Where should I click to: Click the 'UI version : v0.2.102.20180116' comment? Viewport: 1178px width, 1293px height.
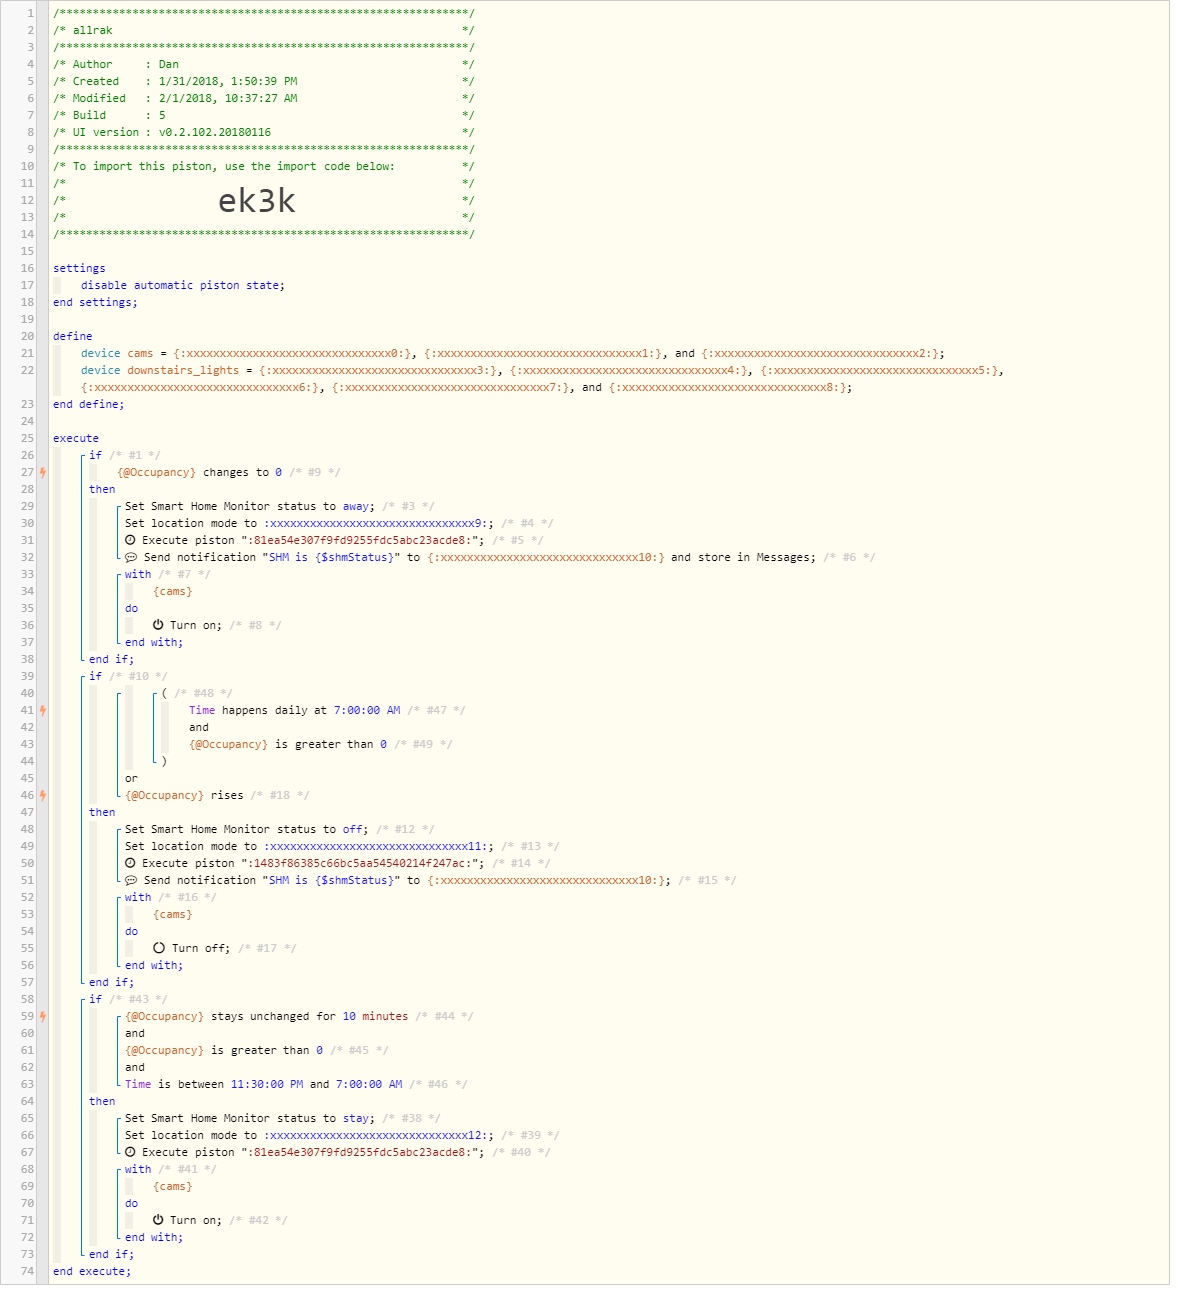tap(264, 132)
